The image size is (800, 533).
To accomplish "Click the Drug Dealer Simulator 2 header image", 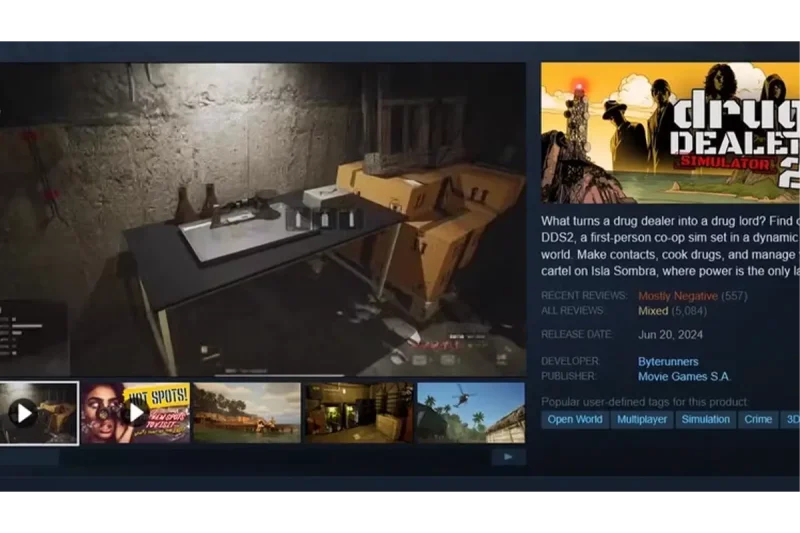I will (670, 133).
